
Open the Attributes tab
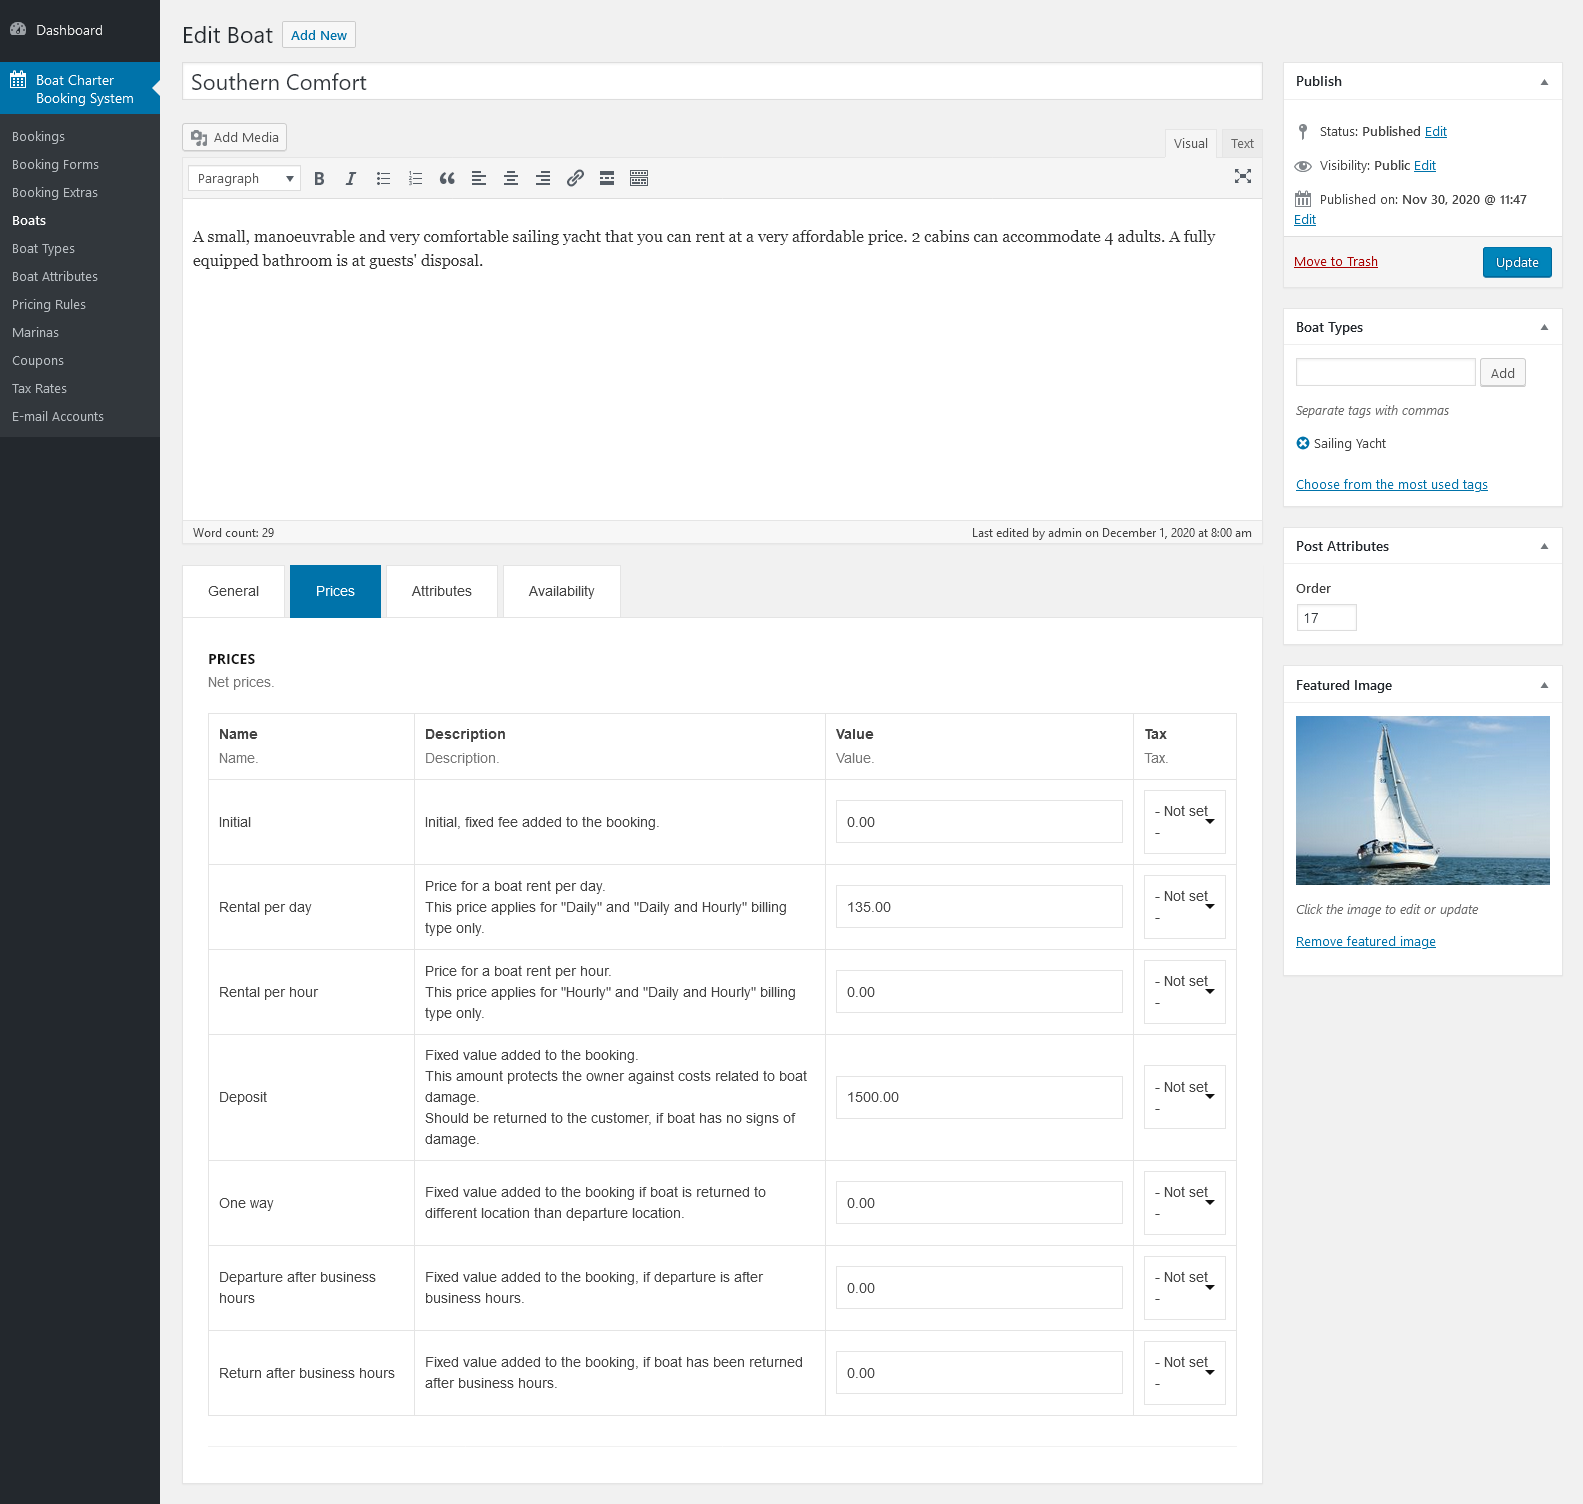coord(442,591)
